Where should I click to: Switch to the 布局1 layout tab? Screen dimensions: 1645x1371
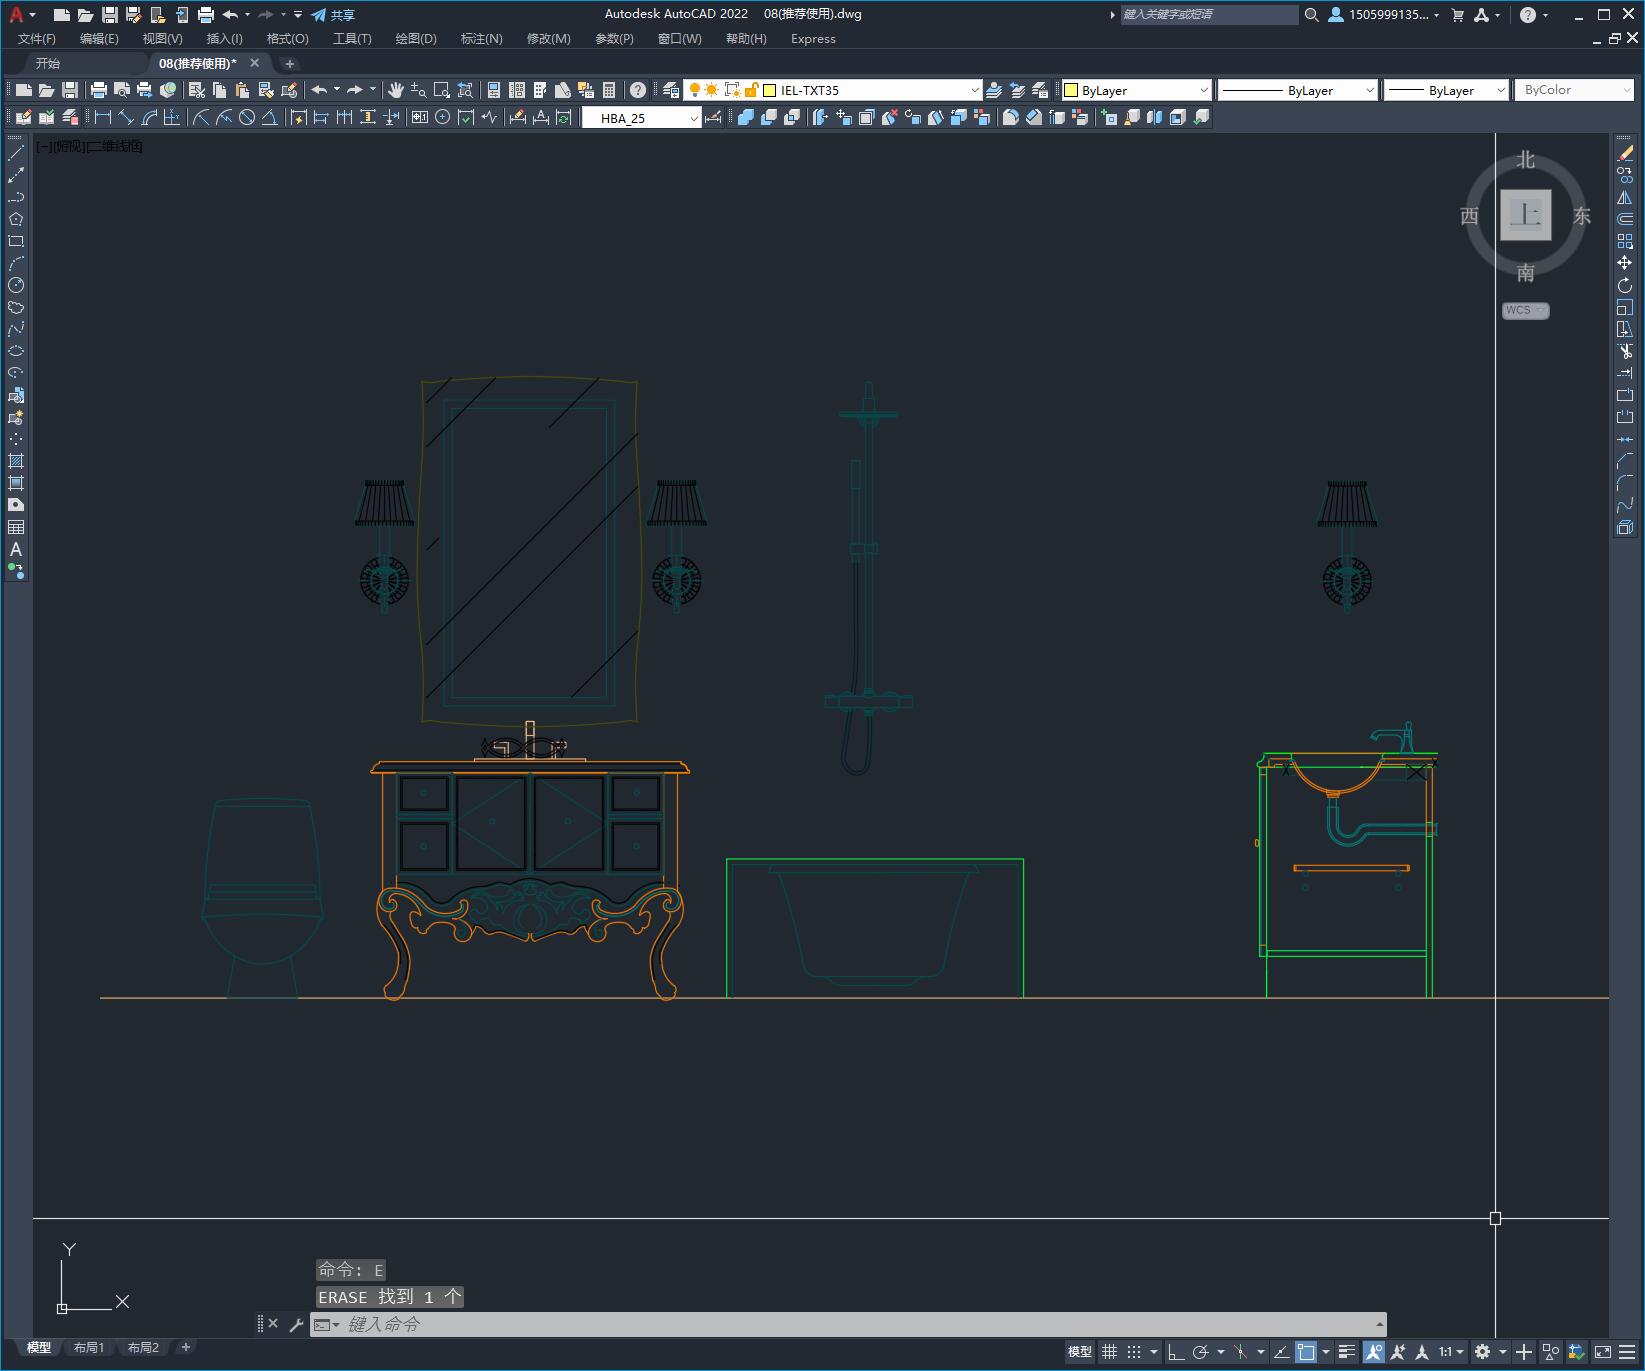tap(89, 1347)
